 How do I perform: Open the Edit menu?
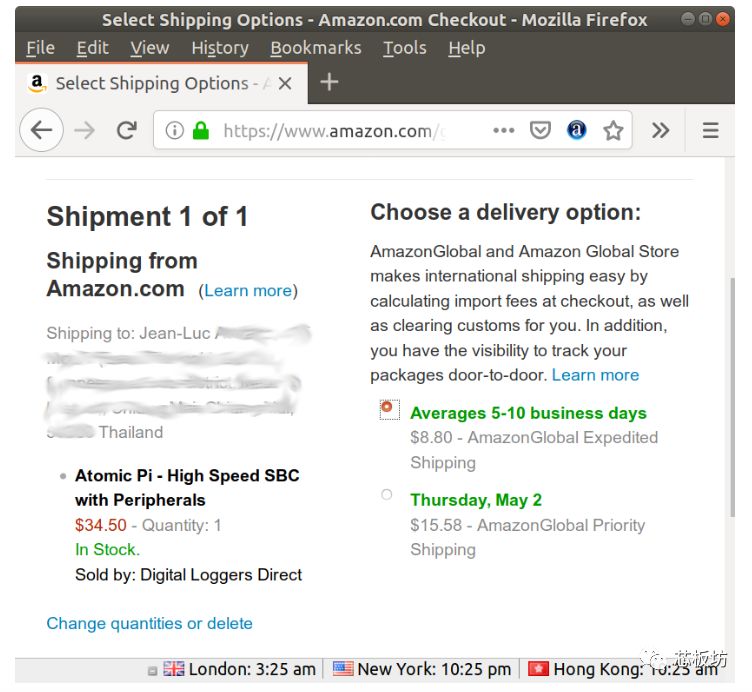coord(93,48)
